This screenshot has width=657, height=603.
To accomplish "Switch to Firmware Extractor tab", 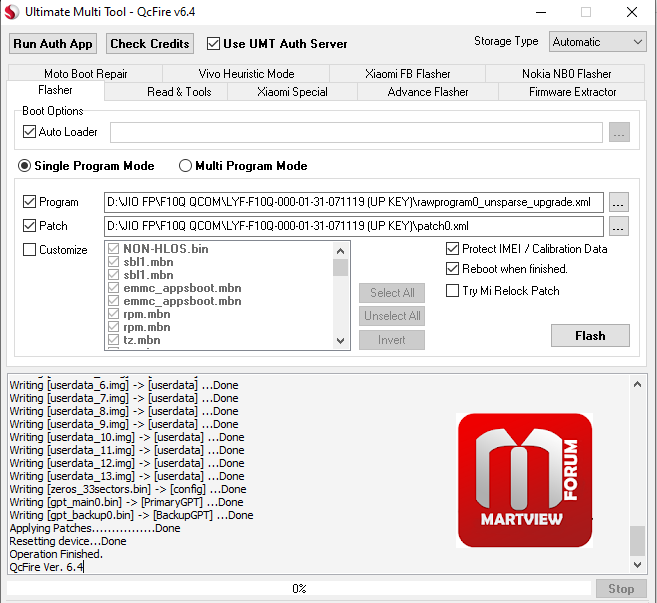I will [x=572, y=92].
